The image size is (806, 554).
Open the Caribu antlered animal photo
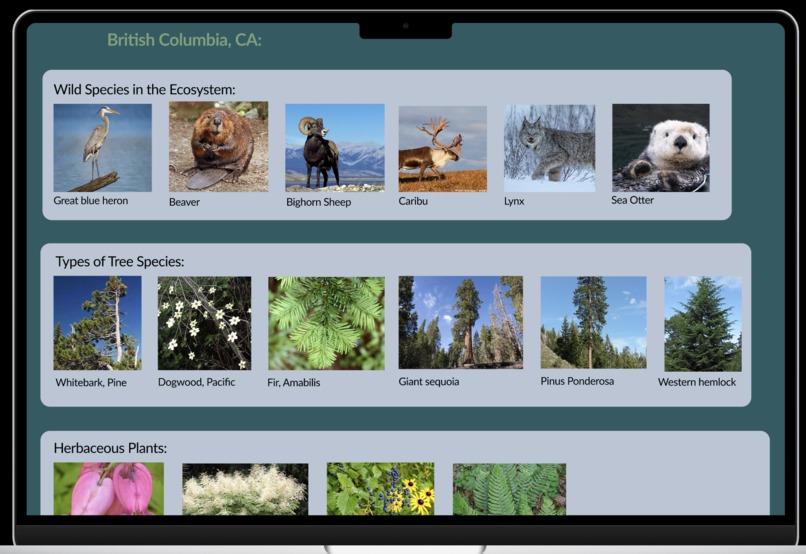[443, 149]
